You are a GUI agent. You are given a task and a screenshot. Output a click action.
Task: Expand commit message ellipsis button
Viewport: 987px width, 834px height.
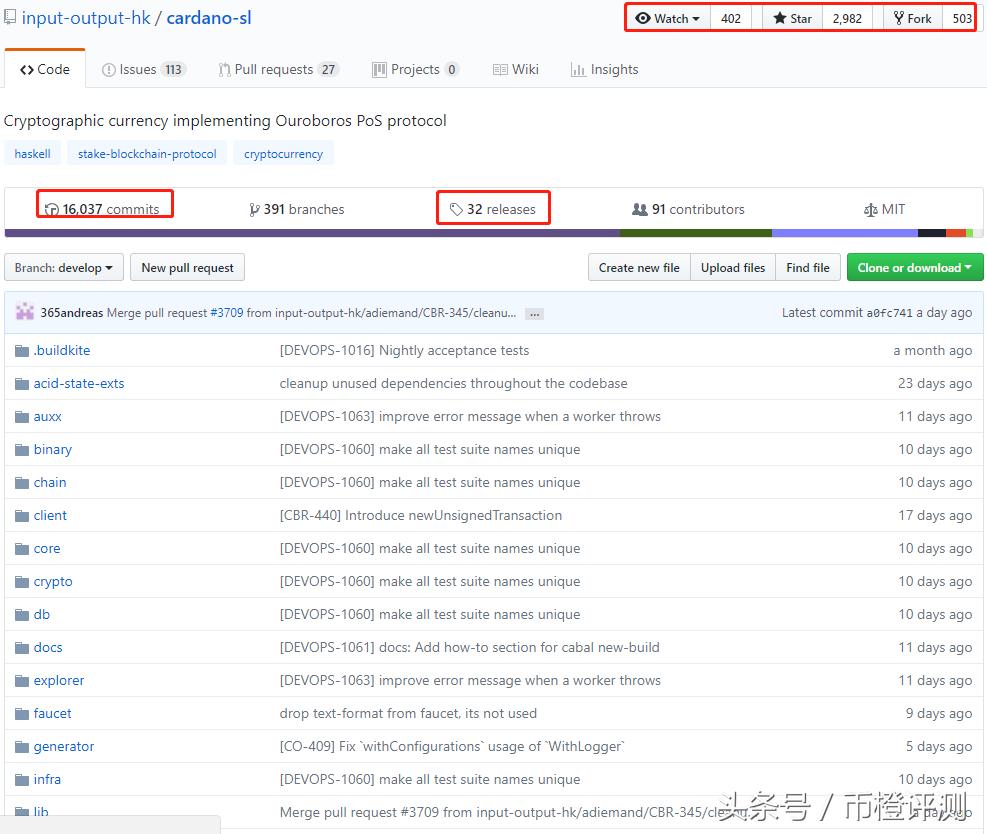point(535,313)
